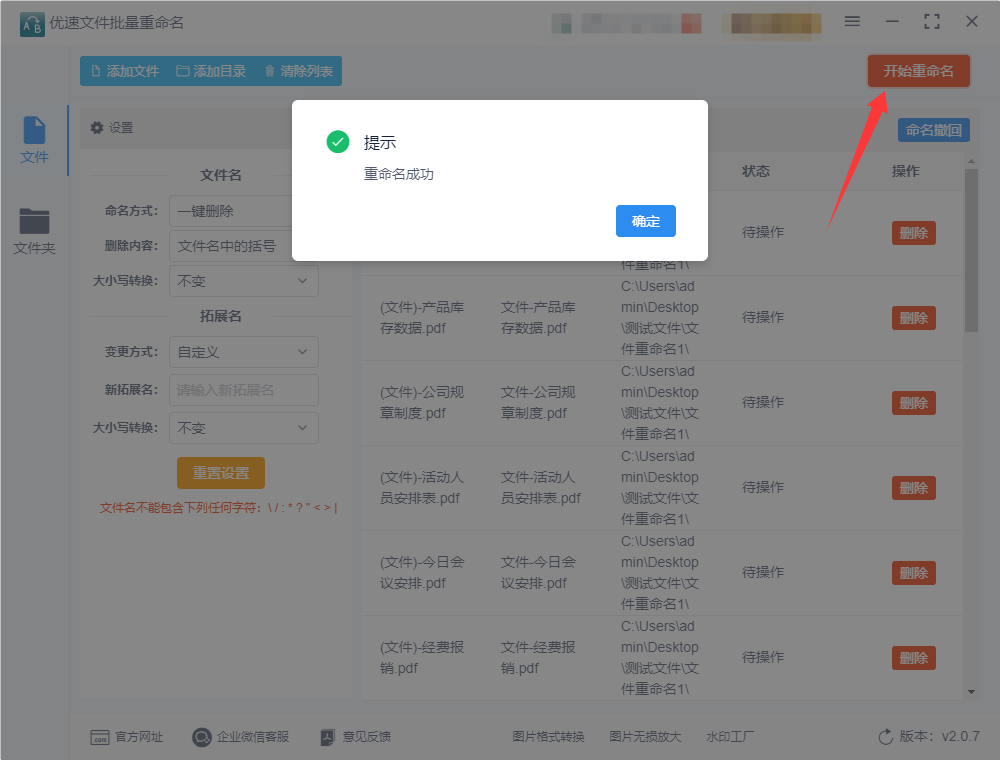Screen dimensions: 1000x760
Task: Open 水印工厂 link
Action: 730,737
